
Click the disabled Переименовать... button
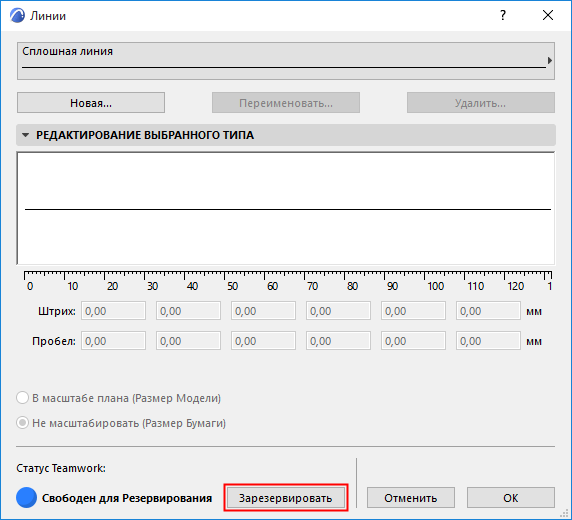click(286, 103)
